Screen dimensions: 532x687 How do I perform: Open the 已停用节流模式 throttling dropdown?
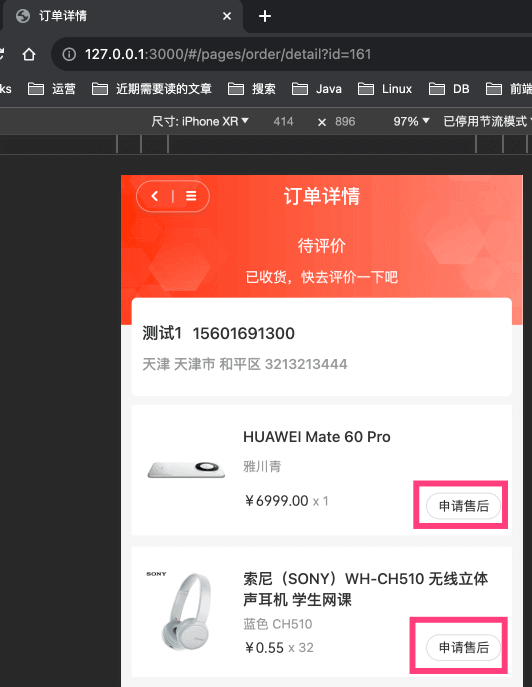pyautogui.click(x=487, y=121)
